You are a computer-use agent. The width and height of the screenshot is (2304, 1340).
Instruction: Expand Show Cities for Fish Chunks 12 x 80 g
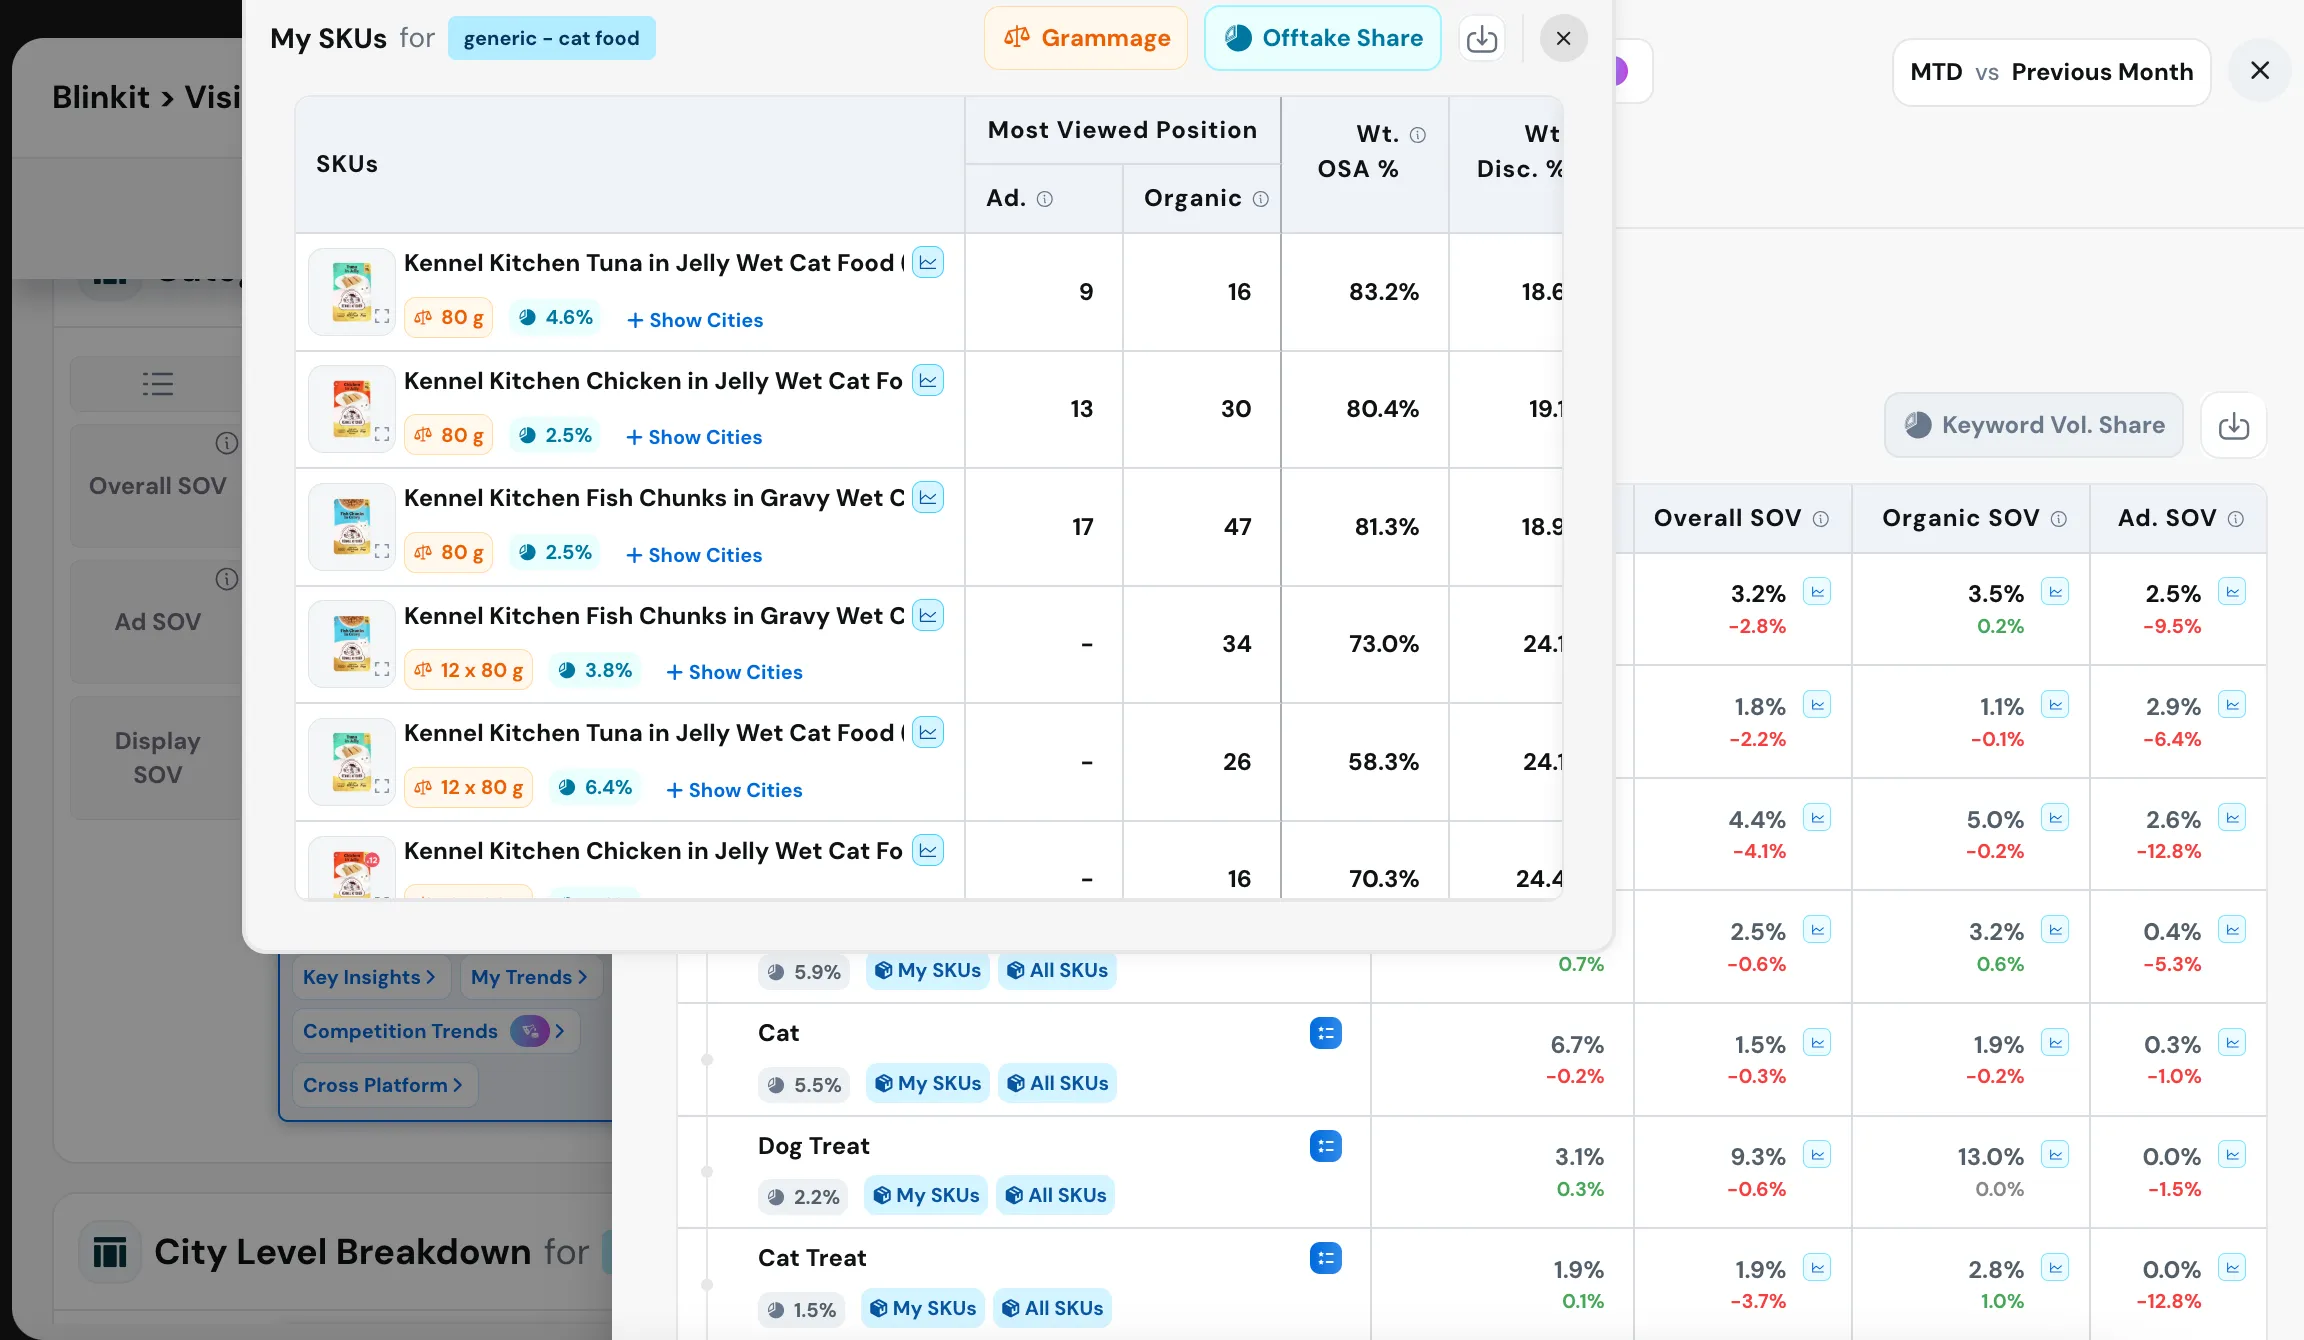[x=734, y=672]
